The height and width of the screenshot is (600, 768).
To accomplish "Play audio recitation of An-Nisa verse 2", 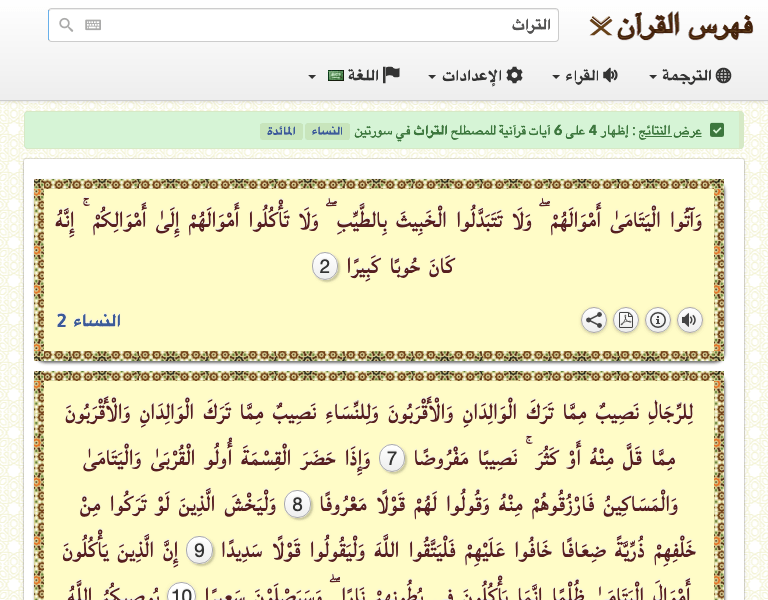I will [689, 320].
